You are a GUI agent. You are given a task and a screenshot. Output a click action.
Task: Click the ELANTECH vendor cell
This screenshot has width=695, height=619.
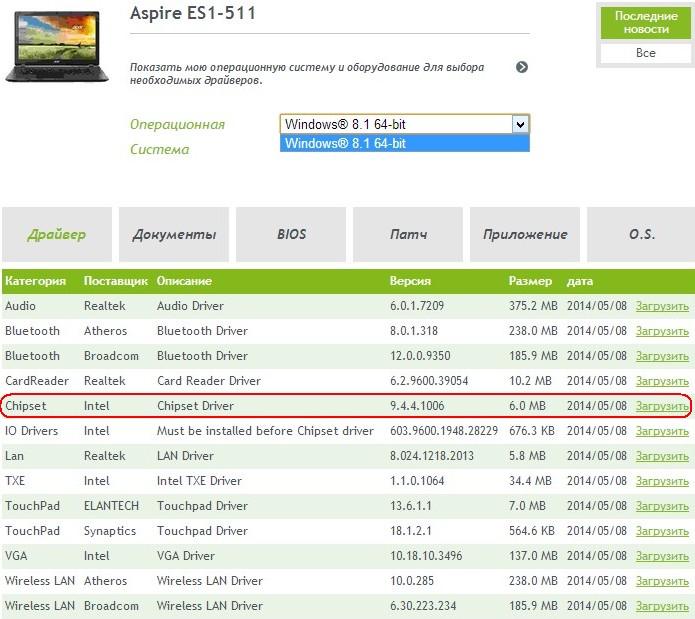click(x=111, y=506)
